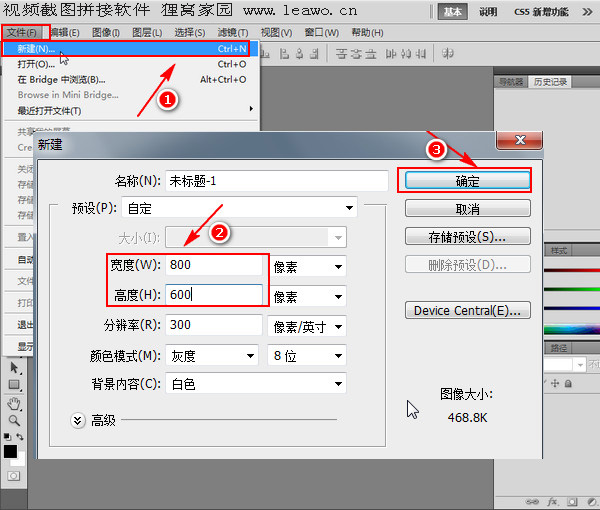Viewport: 600px width, 510px height.
Task: Open the 选择(S) menu
Action: tap(190, 33)
